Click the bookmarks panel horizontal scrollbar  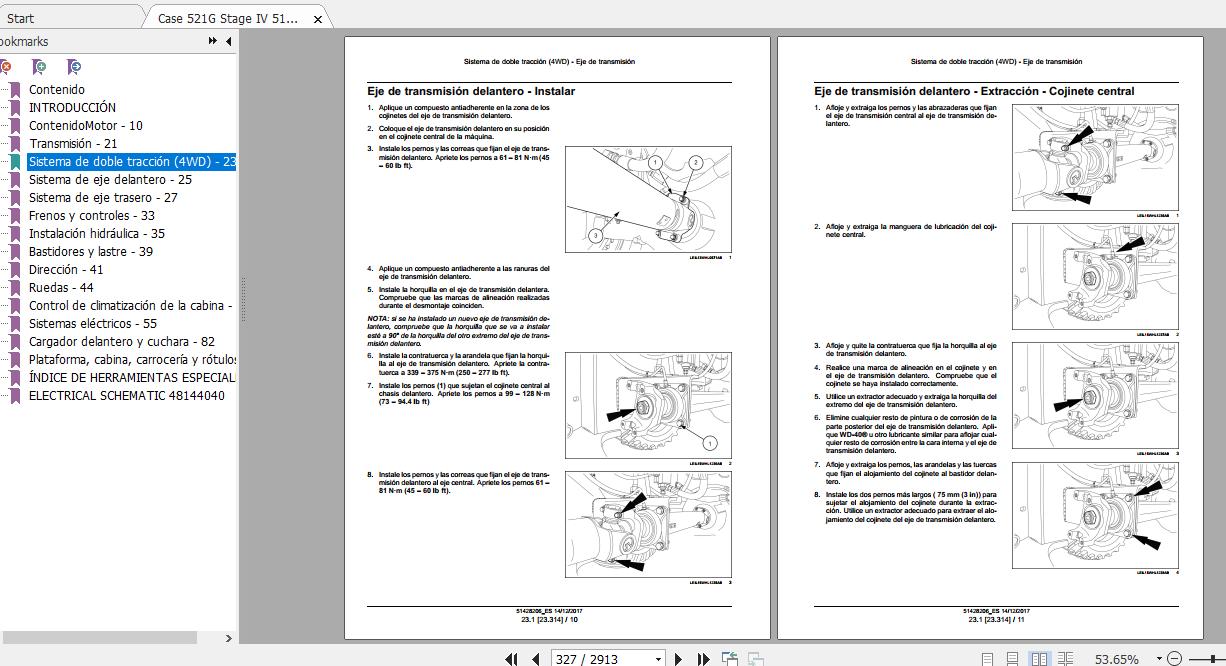coord(100,637)
